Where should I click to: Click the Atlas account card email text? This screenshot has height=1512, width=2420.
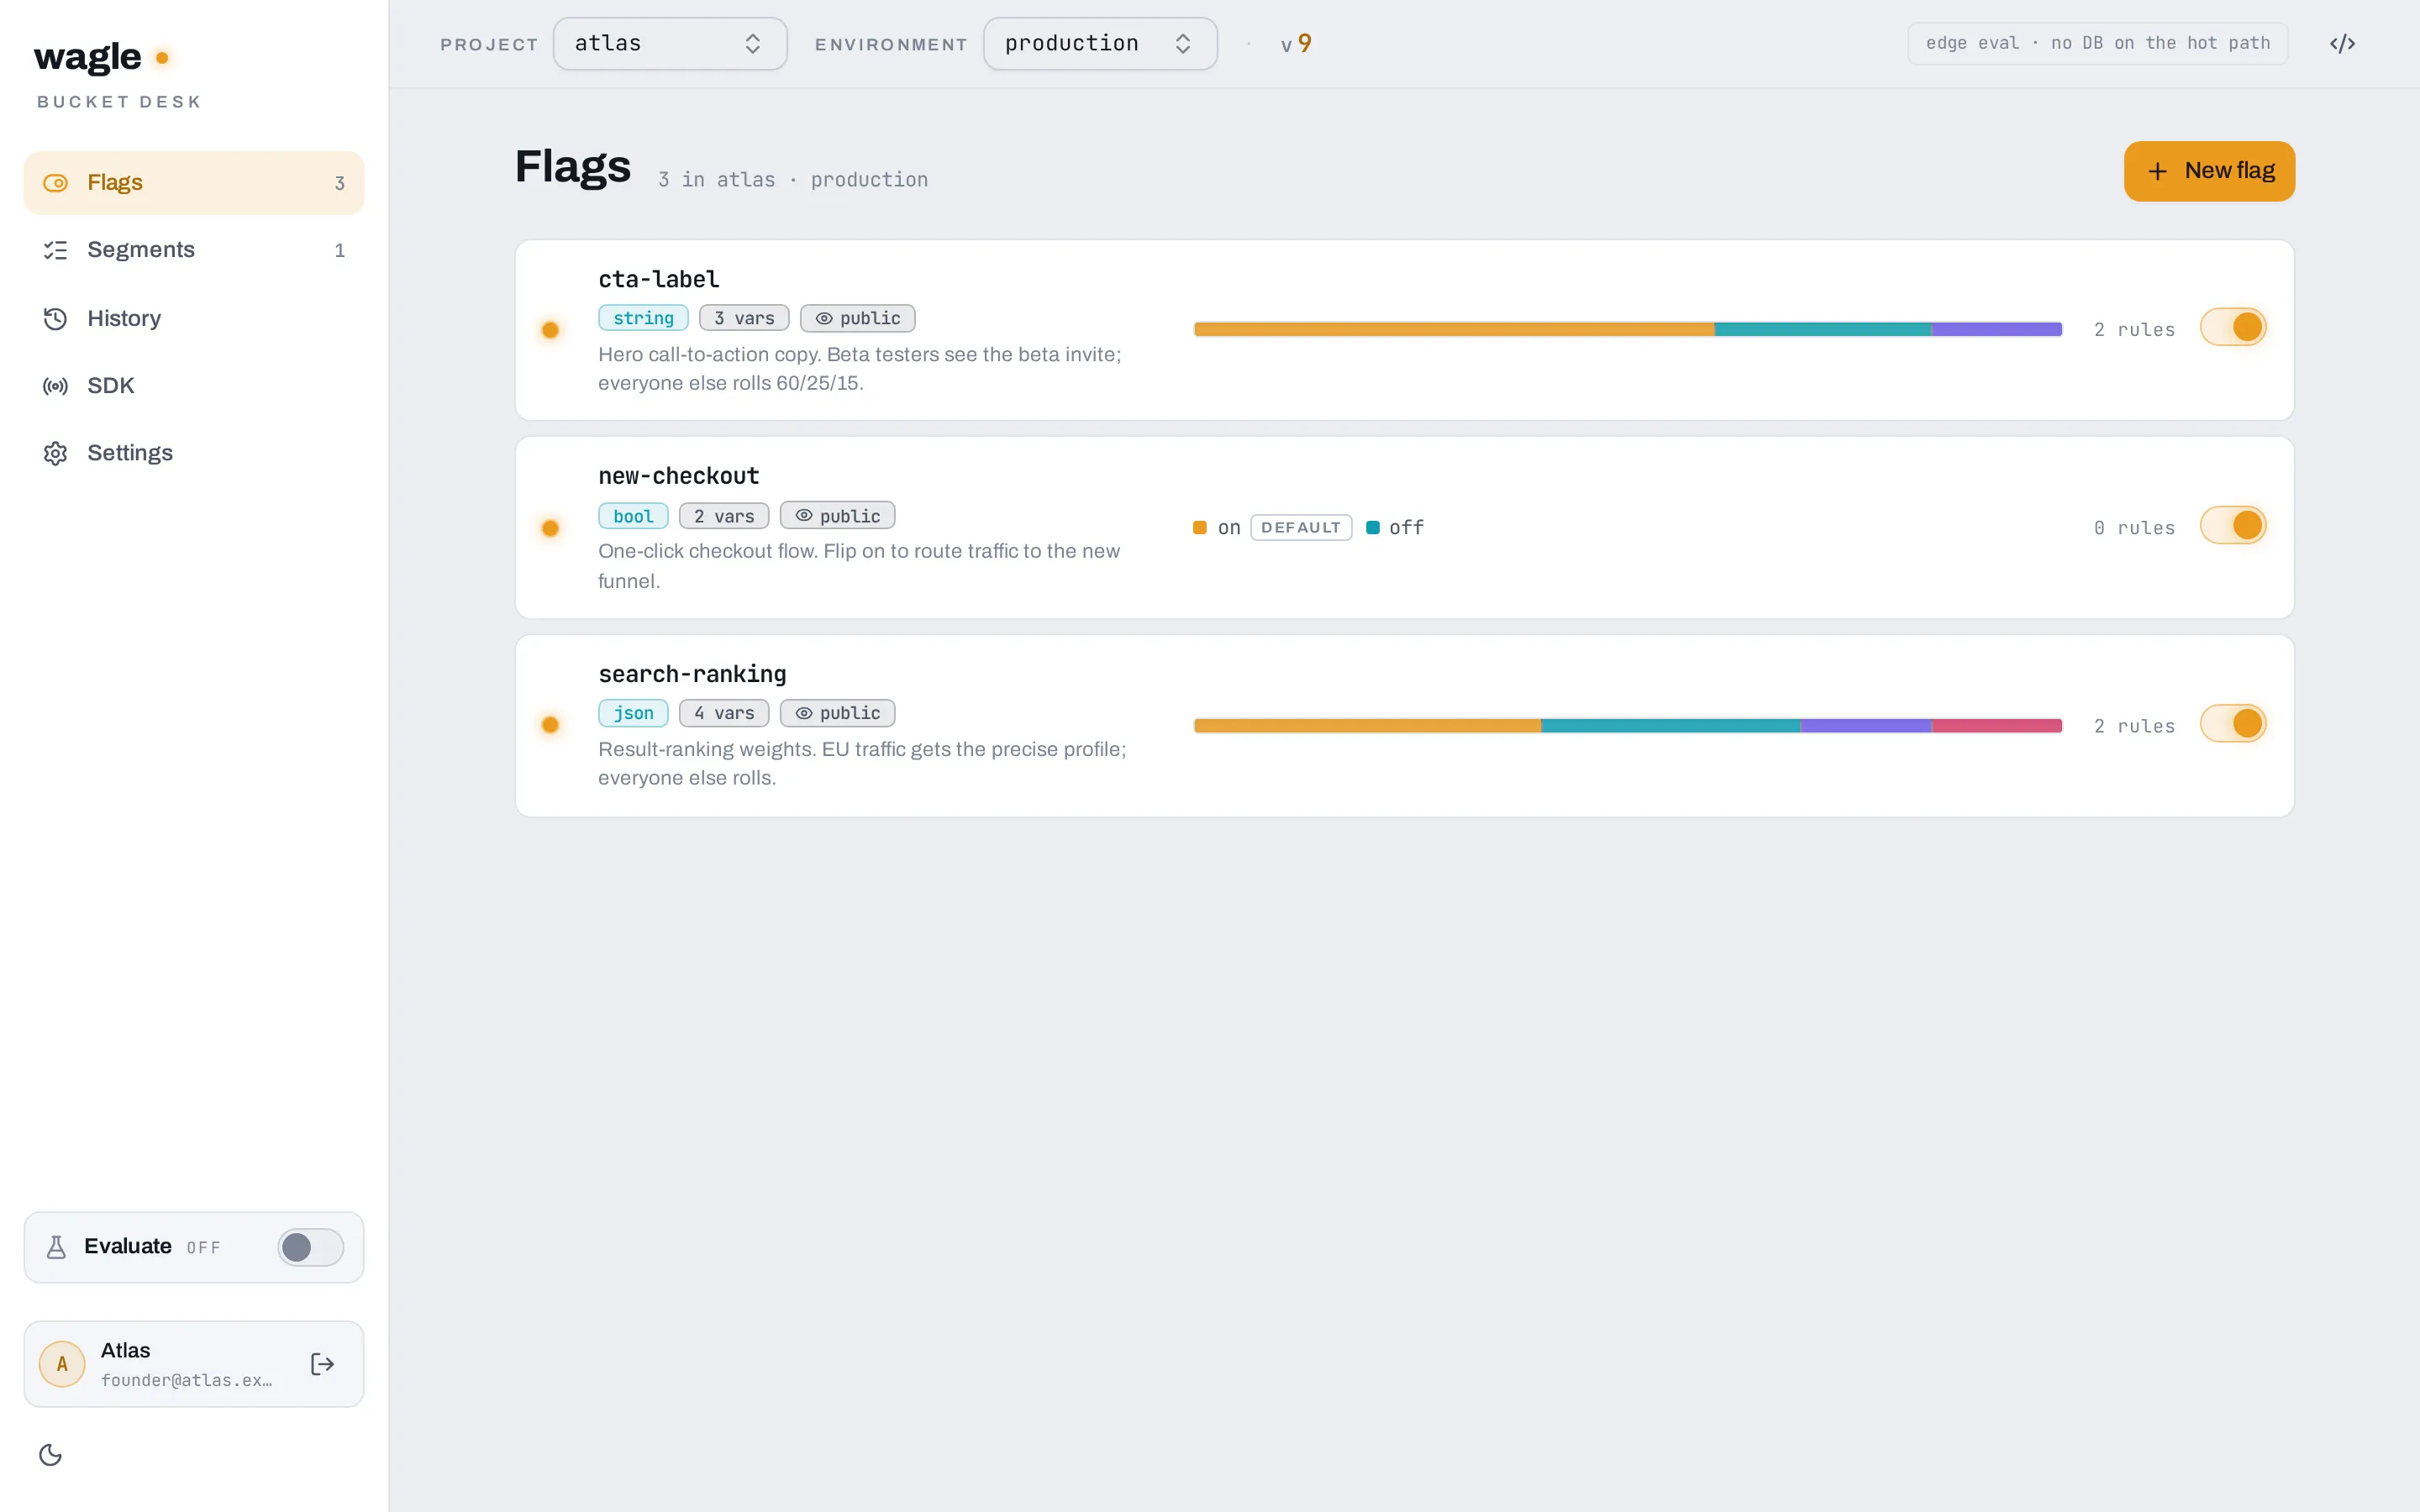point(186,1380)
